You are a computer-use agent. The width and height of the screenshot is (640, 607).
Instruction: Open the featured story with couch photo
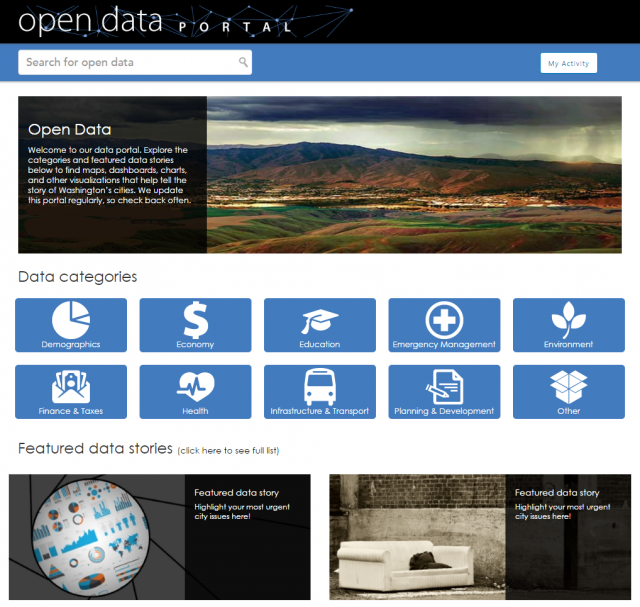480,537
